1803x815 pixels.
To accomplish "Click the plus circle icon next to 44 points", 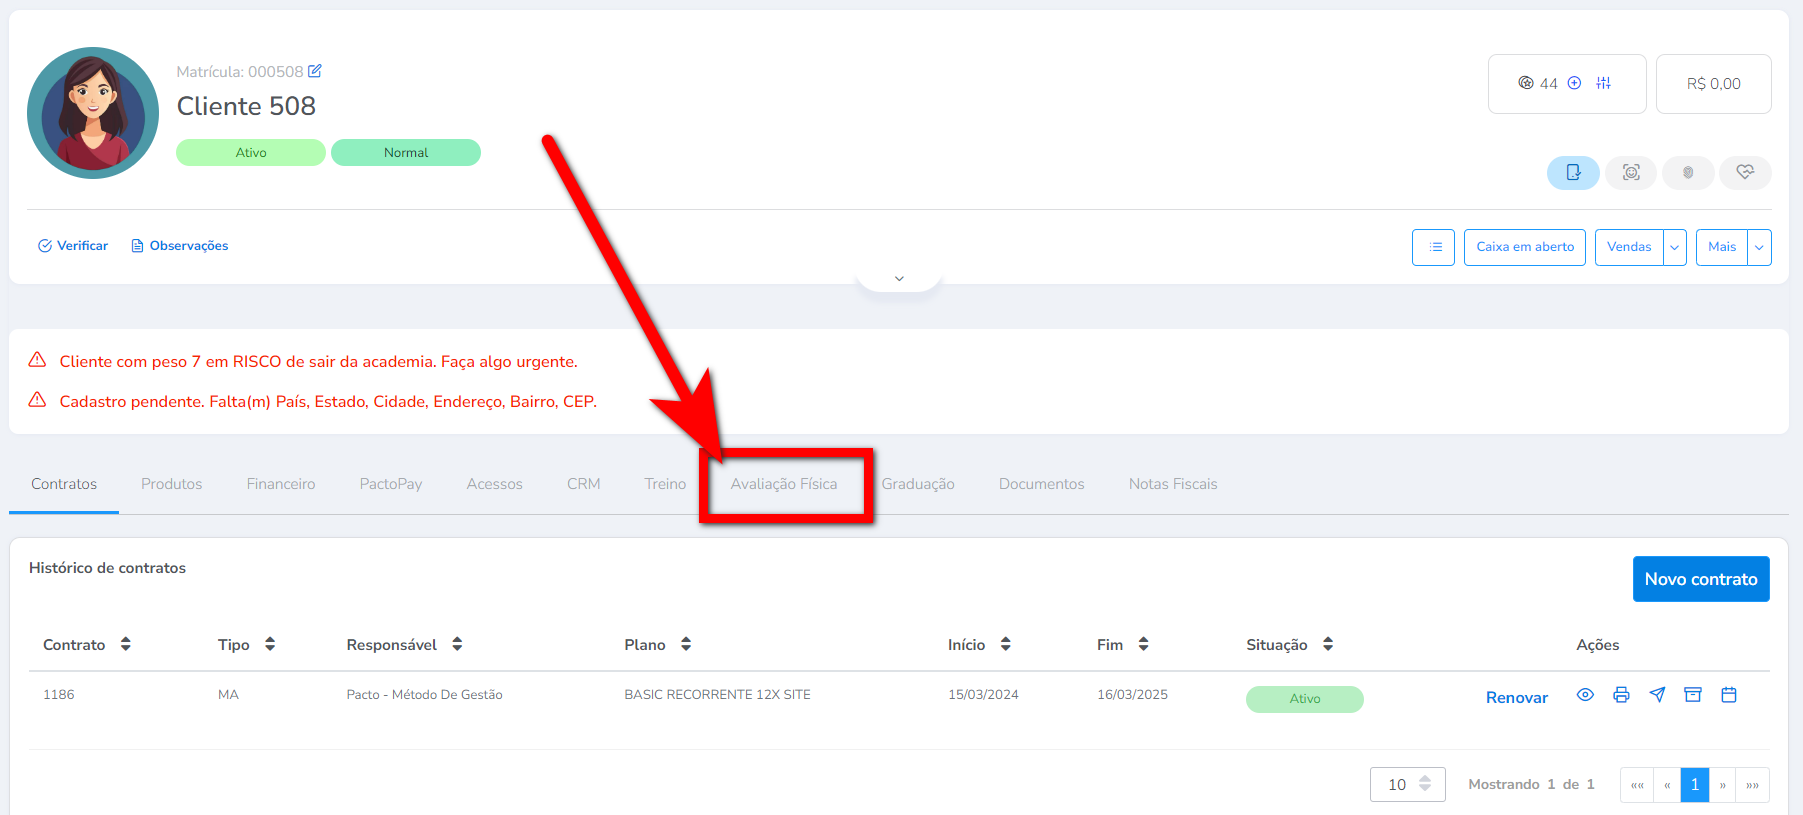I will click(1574, 83).
